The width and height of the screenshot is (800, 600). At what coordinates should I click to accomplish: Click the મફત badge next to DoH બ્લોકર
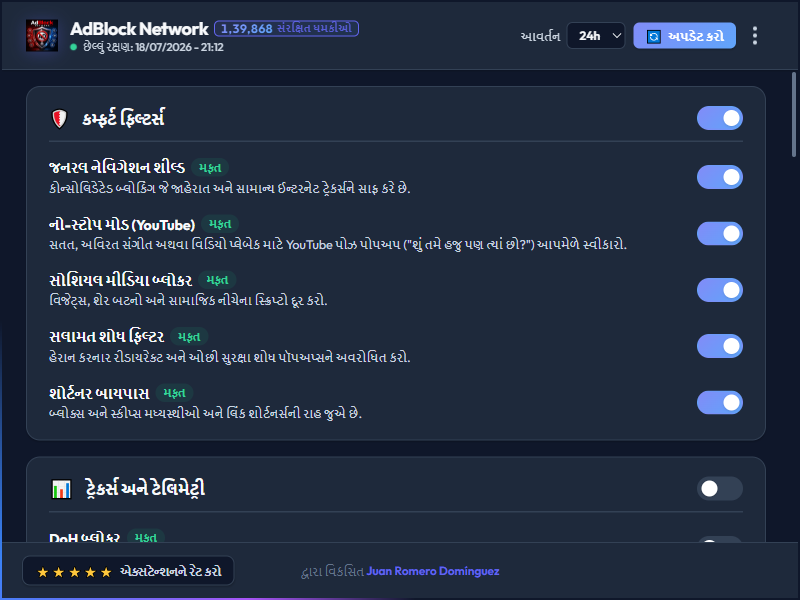(145, 537)
